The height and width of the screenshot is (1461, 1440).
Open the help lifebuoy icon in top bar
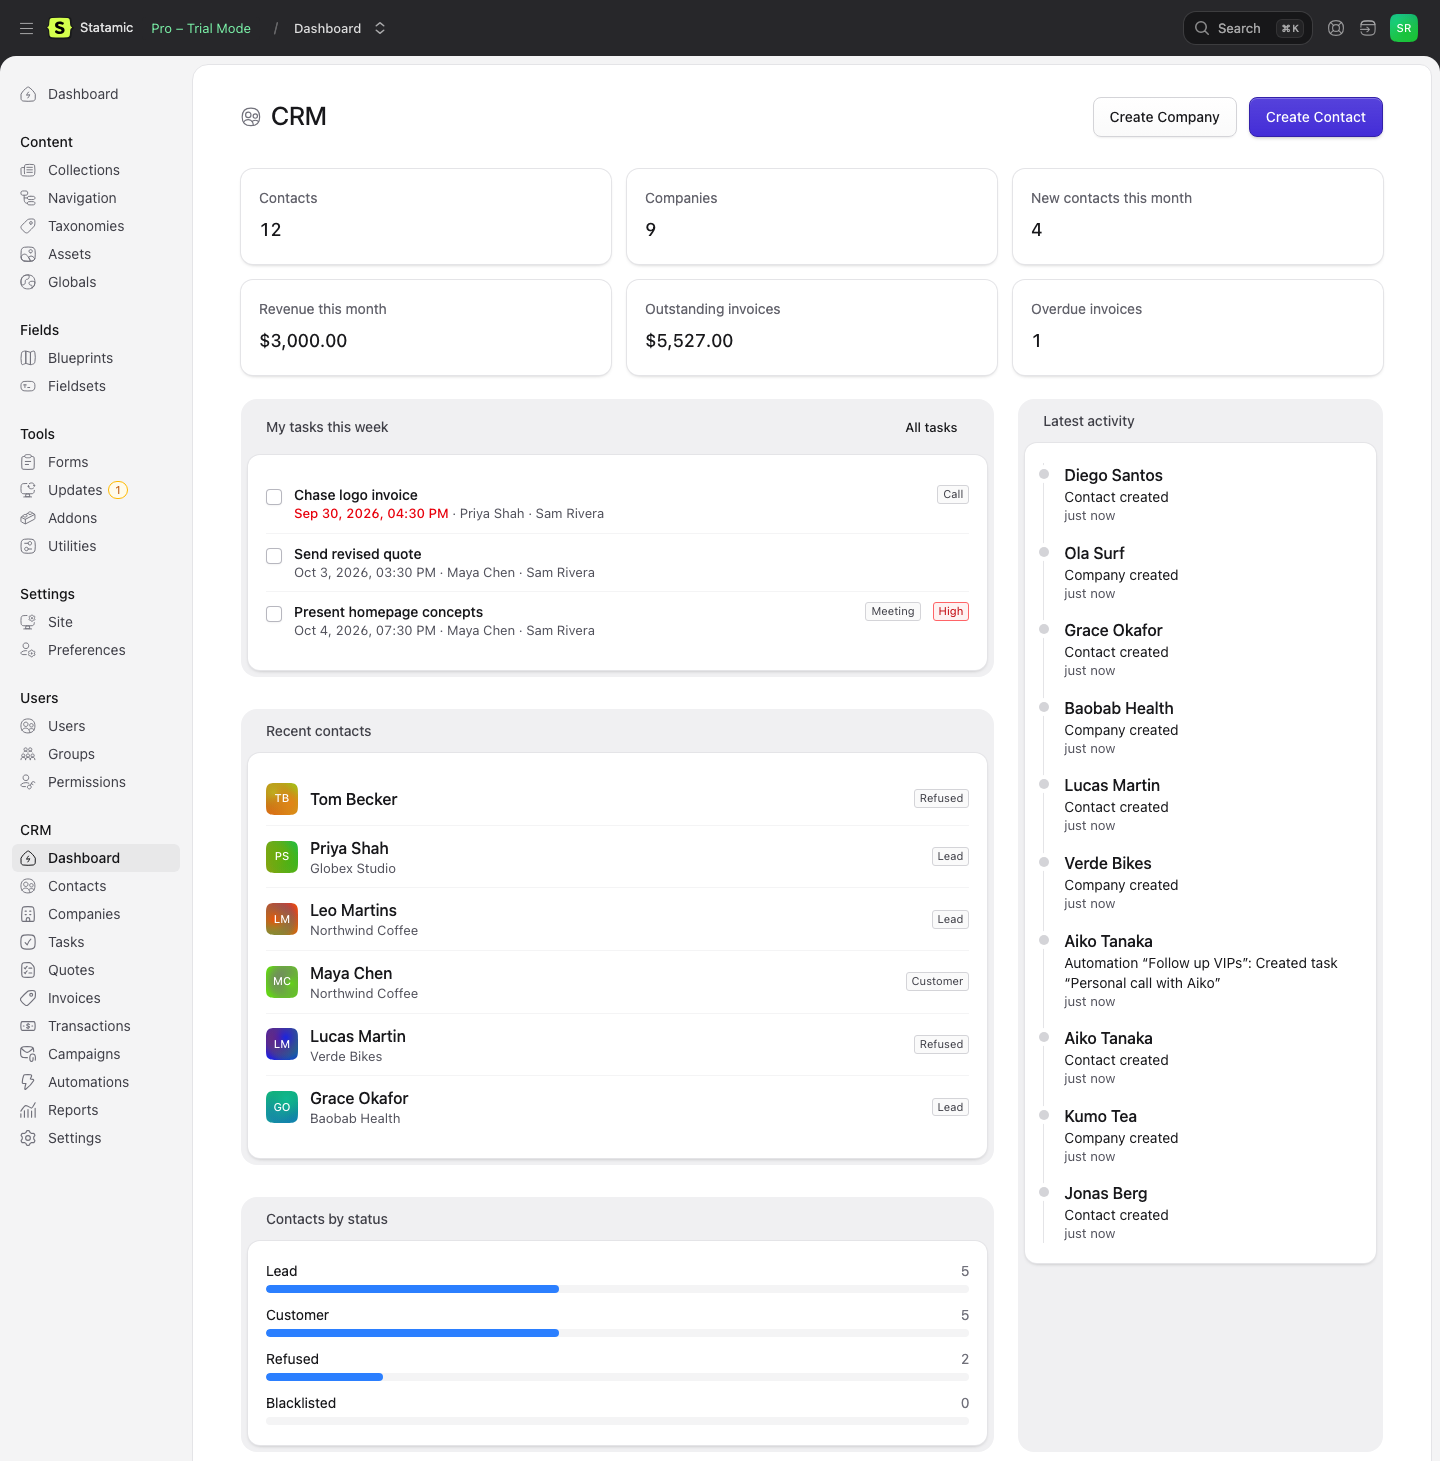click(1336, 28)
